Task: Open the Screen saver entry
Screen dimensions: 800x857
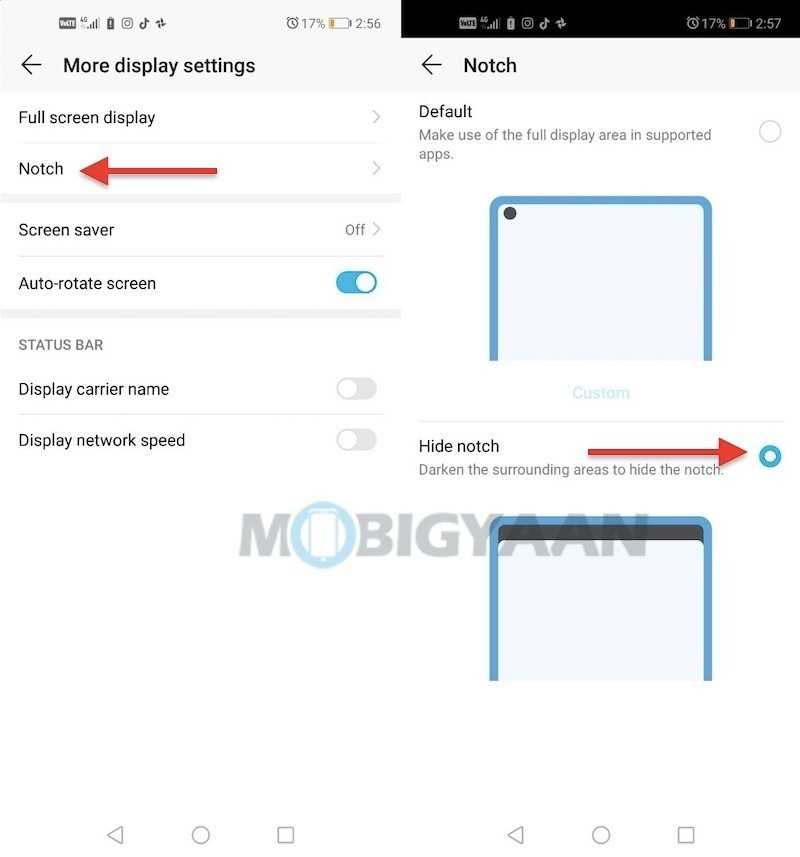Action: tap(200, 230)
